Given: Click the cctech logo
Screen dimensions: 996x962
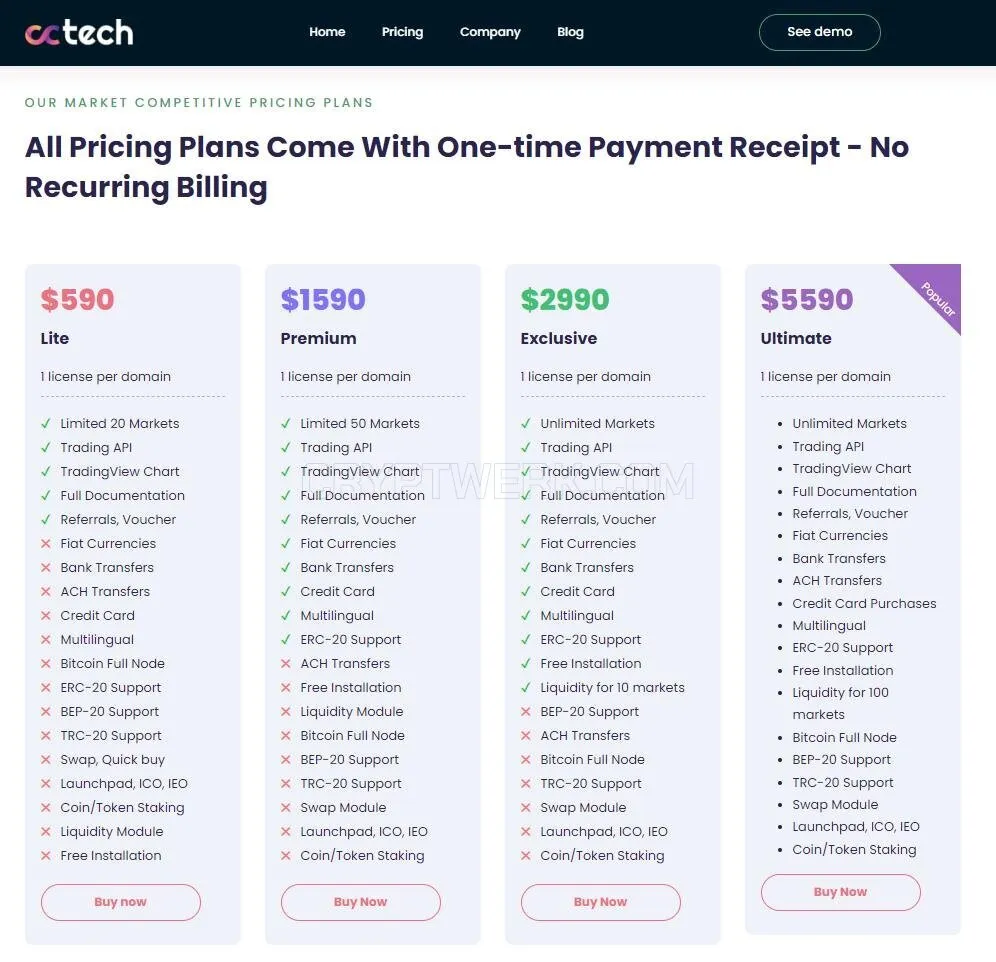Looking at the screenshot, I should pos(79,32).
